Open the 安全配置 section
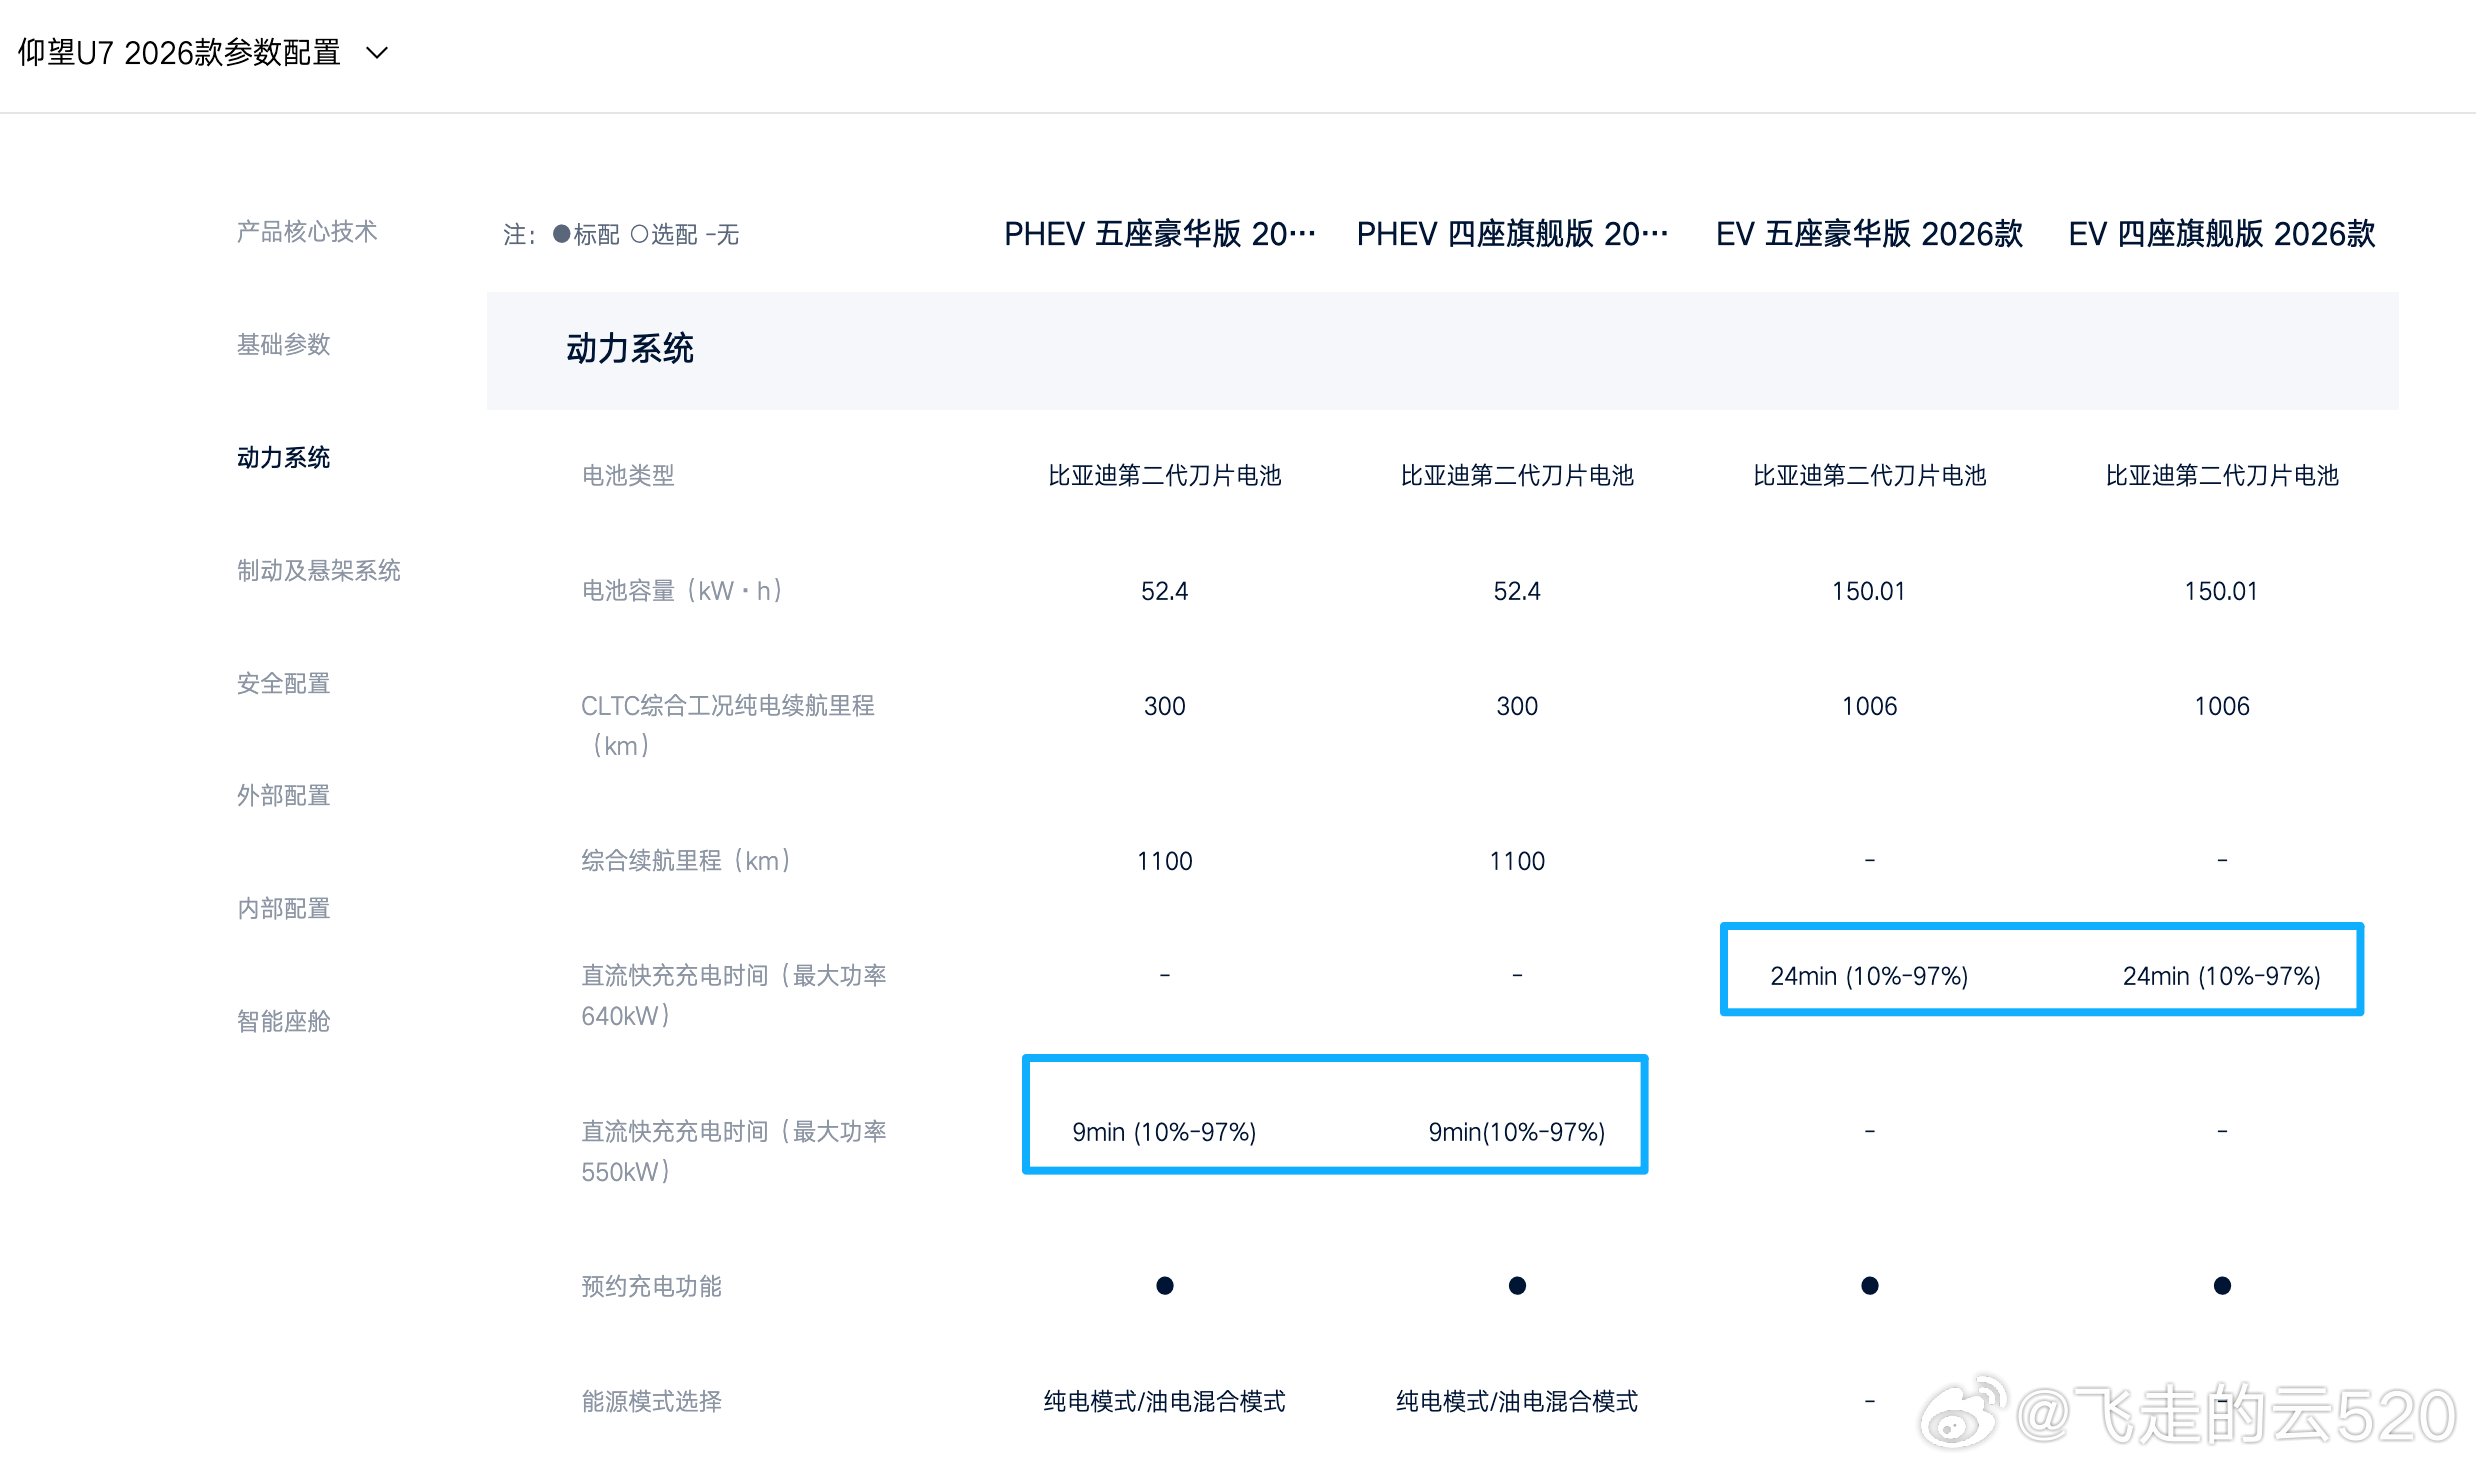This screenshot has height=1474, width=2476. tap(283, 683)
